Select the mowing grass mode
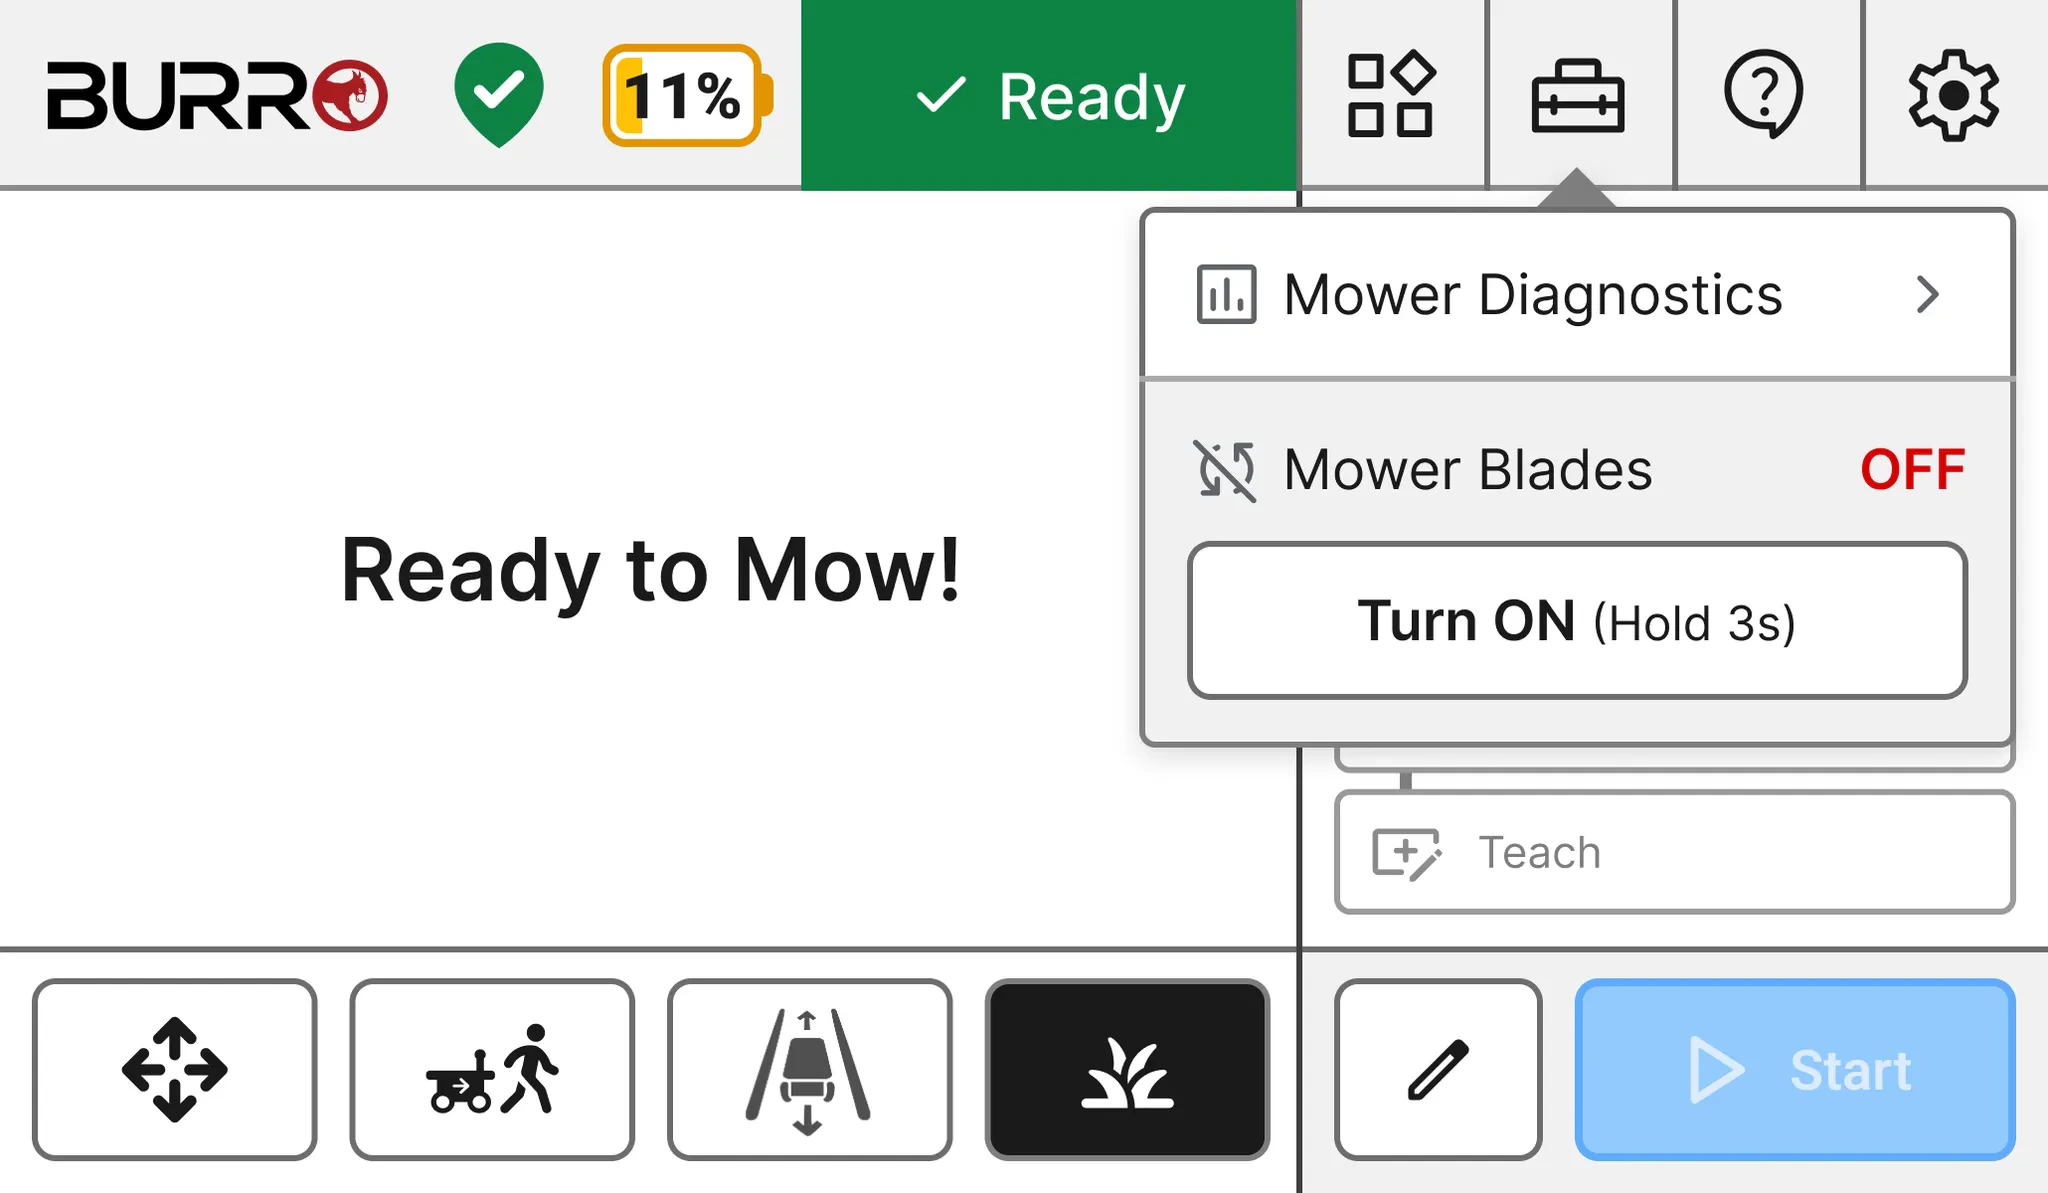 [x=1127, y=1069]
